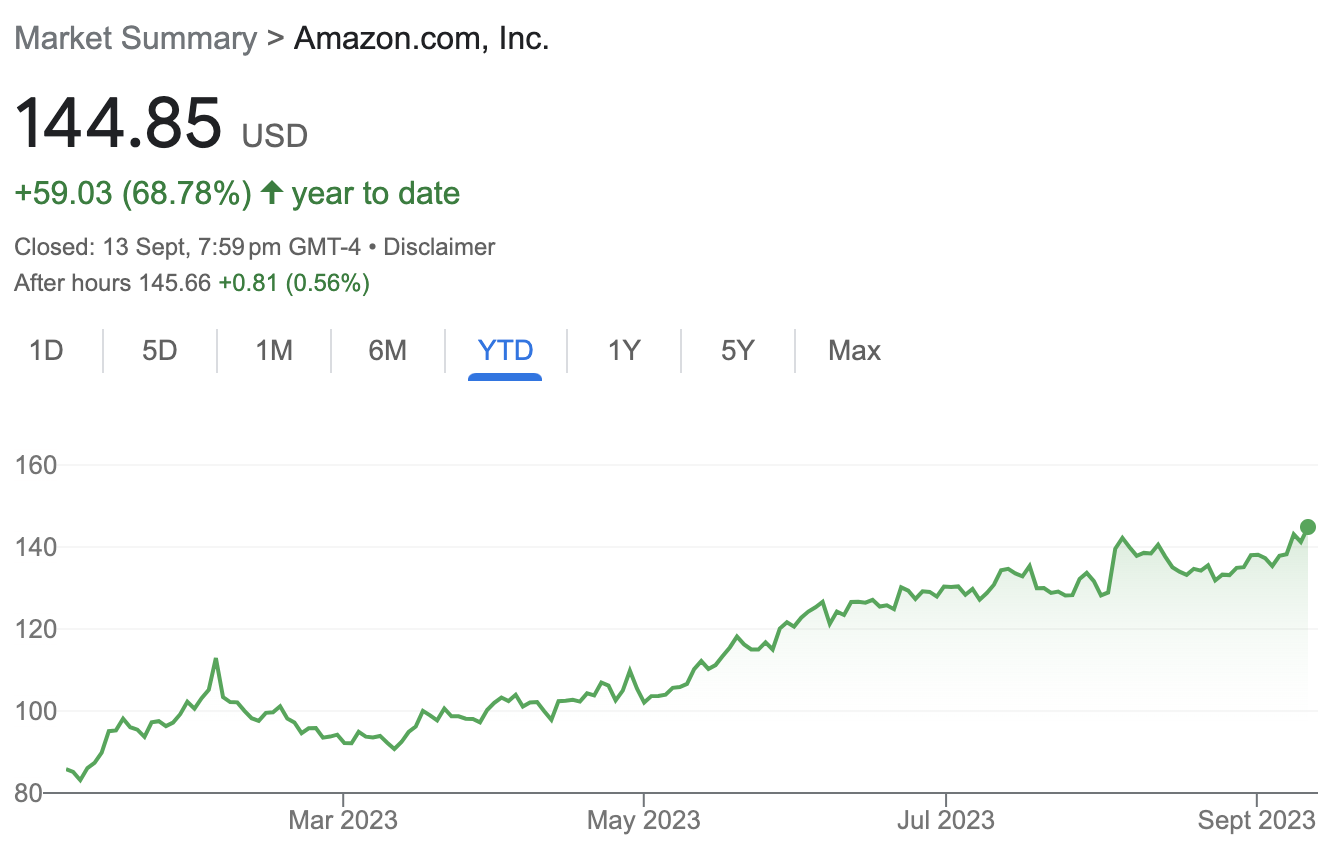View the 1Y chart range

pos(623,351)
